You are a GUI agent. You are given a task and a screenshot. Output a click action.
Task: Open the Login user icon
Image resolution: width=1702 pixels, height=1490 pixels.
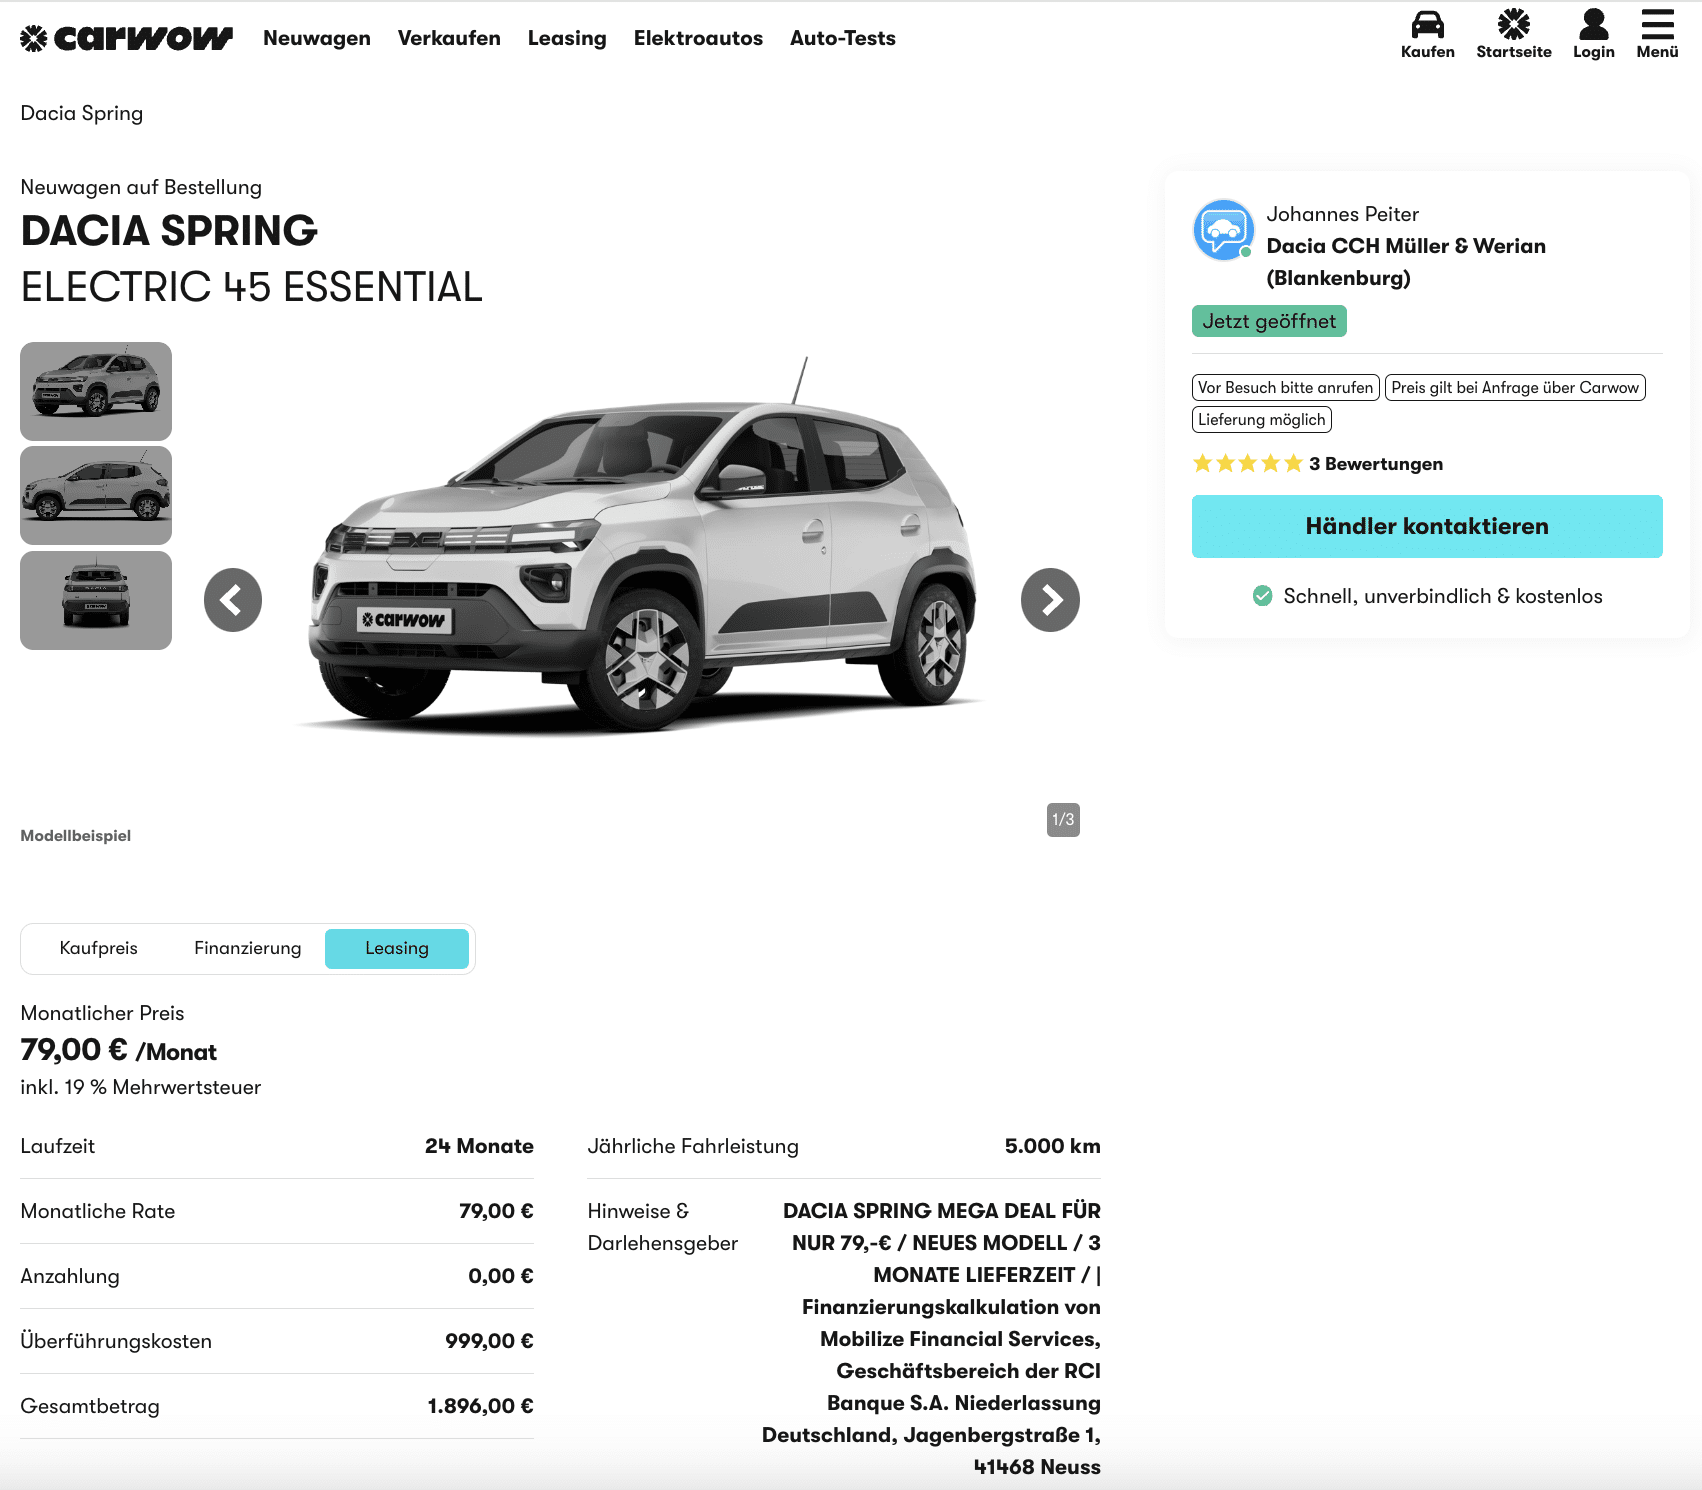(1593, 24)
